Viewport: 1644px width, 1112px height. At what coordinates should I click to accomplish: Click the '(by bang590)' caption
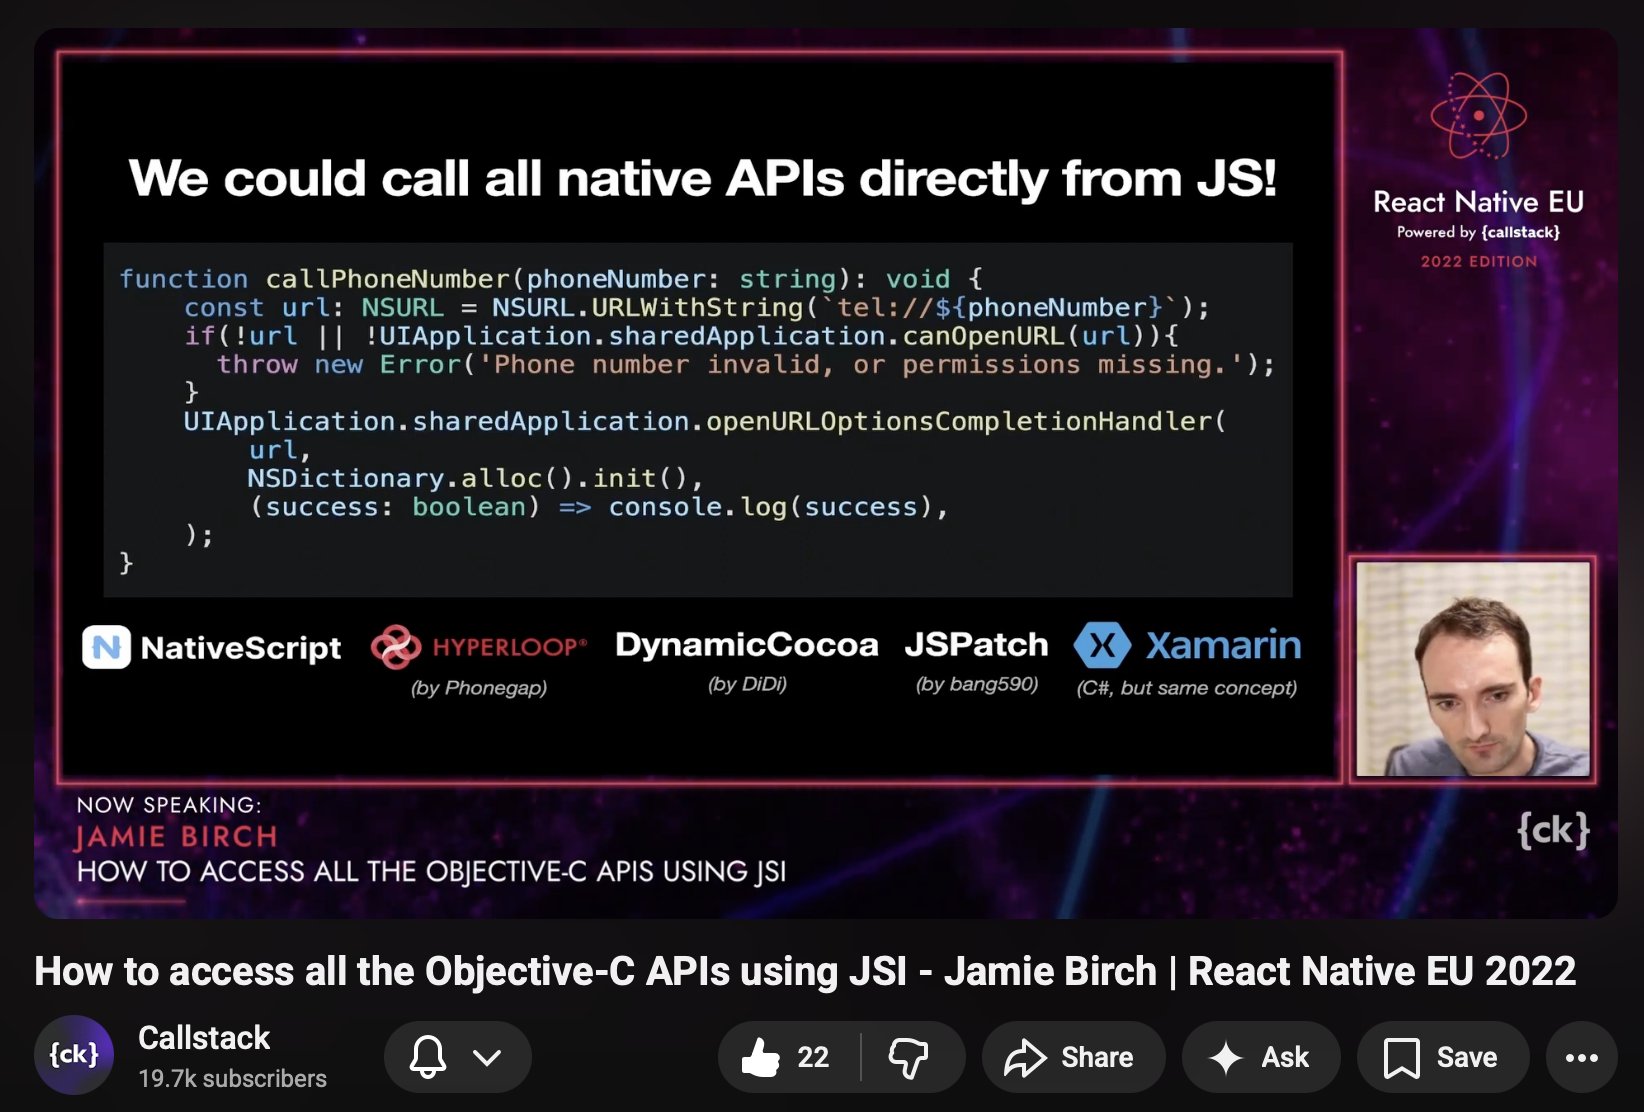977,684
